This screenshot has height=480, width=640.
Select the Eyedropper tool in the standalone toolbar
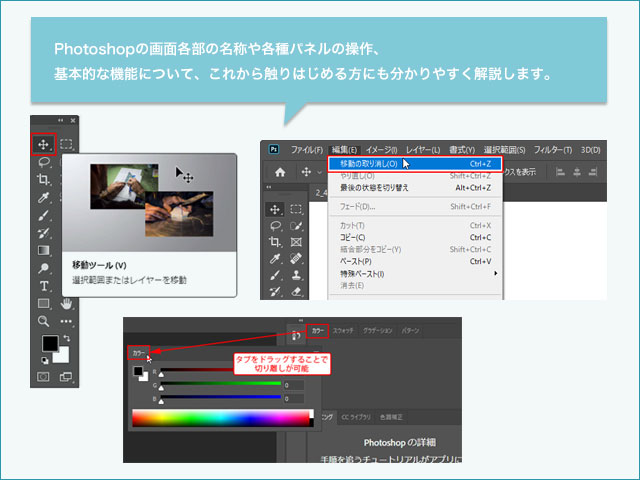(43, 197)
